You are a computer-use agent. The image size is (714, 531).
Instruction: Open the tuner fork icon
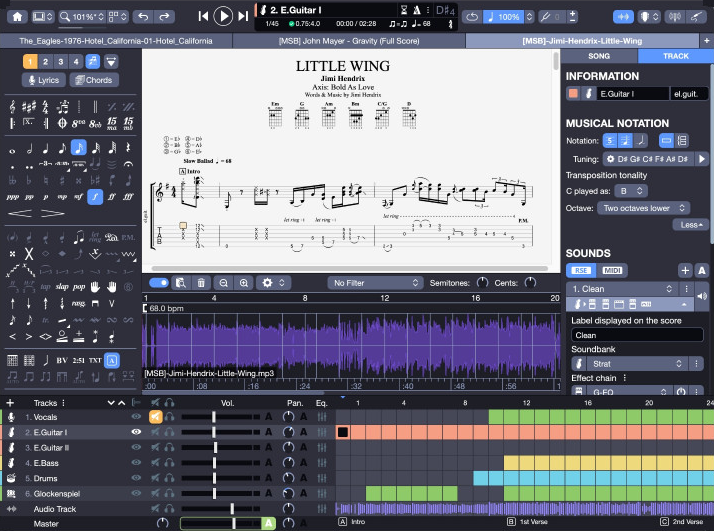pyautogui.click(x=545, y=17)
